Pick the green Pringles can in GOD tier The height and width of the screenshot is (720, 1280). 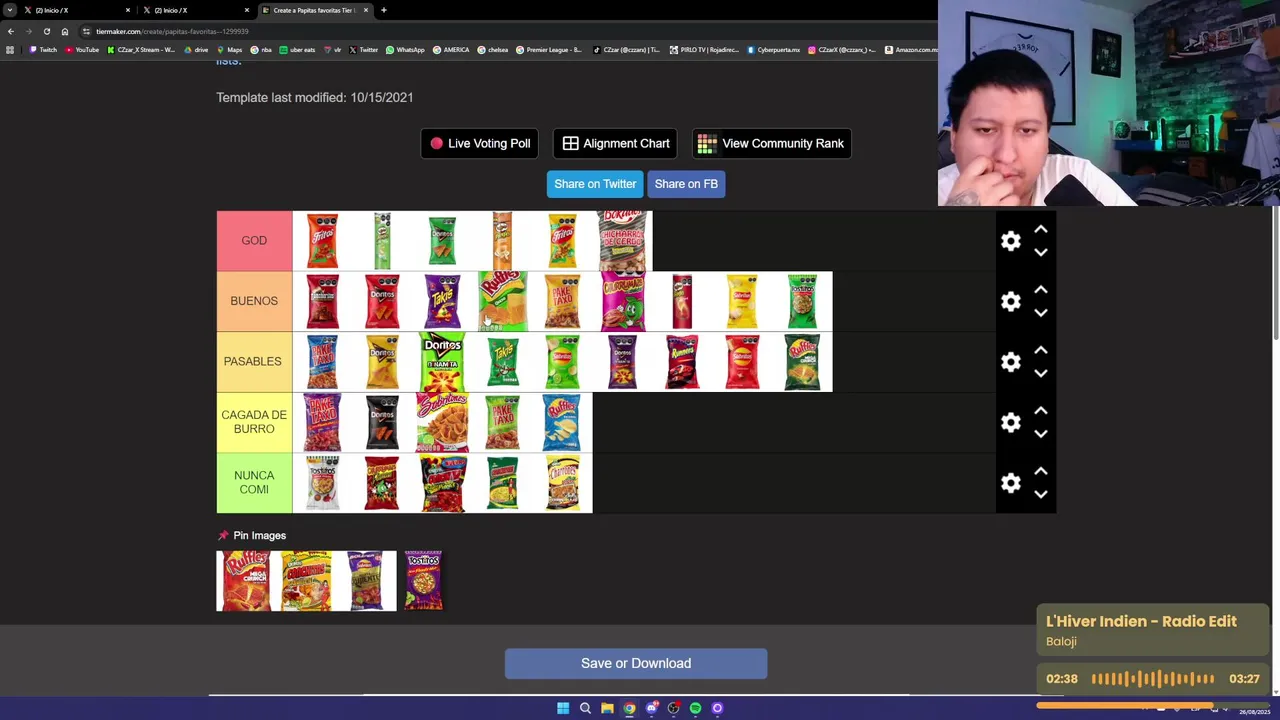[382, 241]
